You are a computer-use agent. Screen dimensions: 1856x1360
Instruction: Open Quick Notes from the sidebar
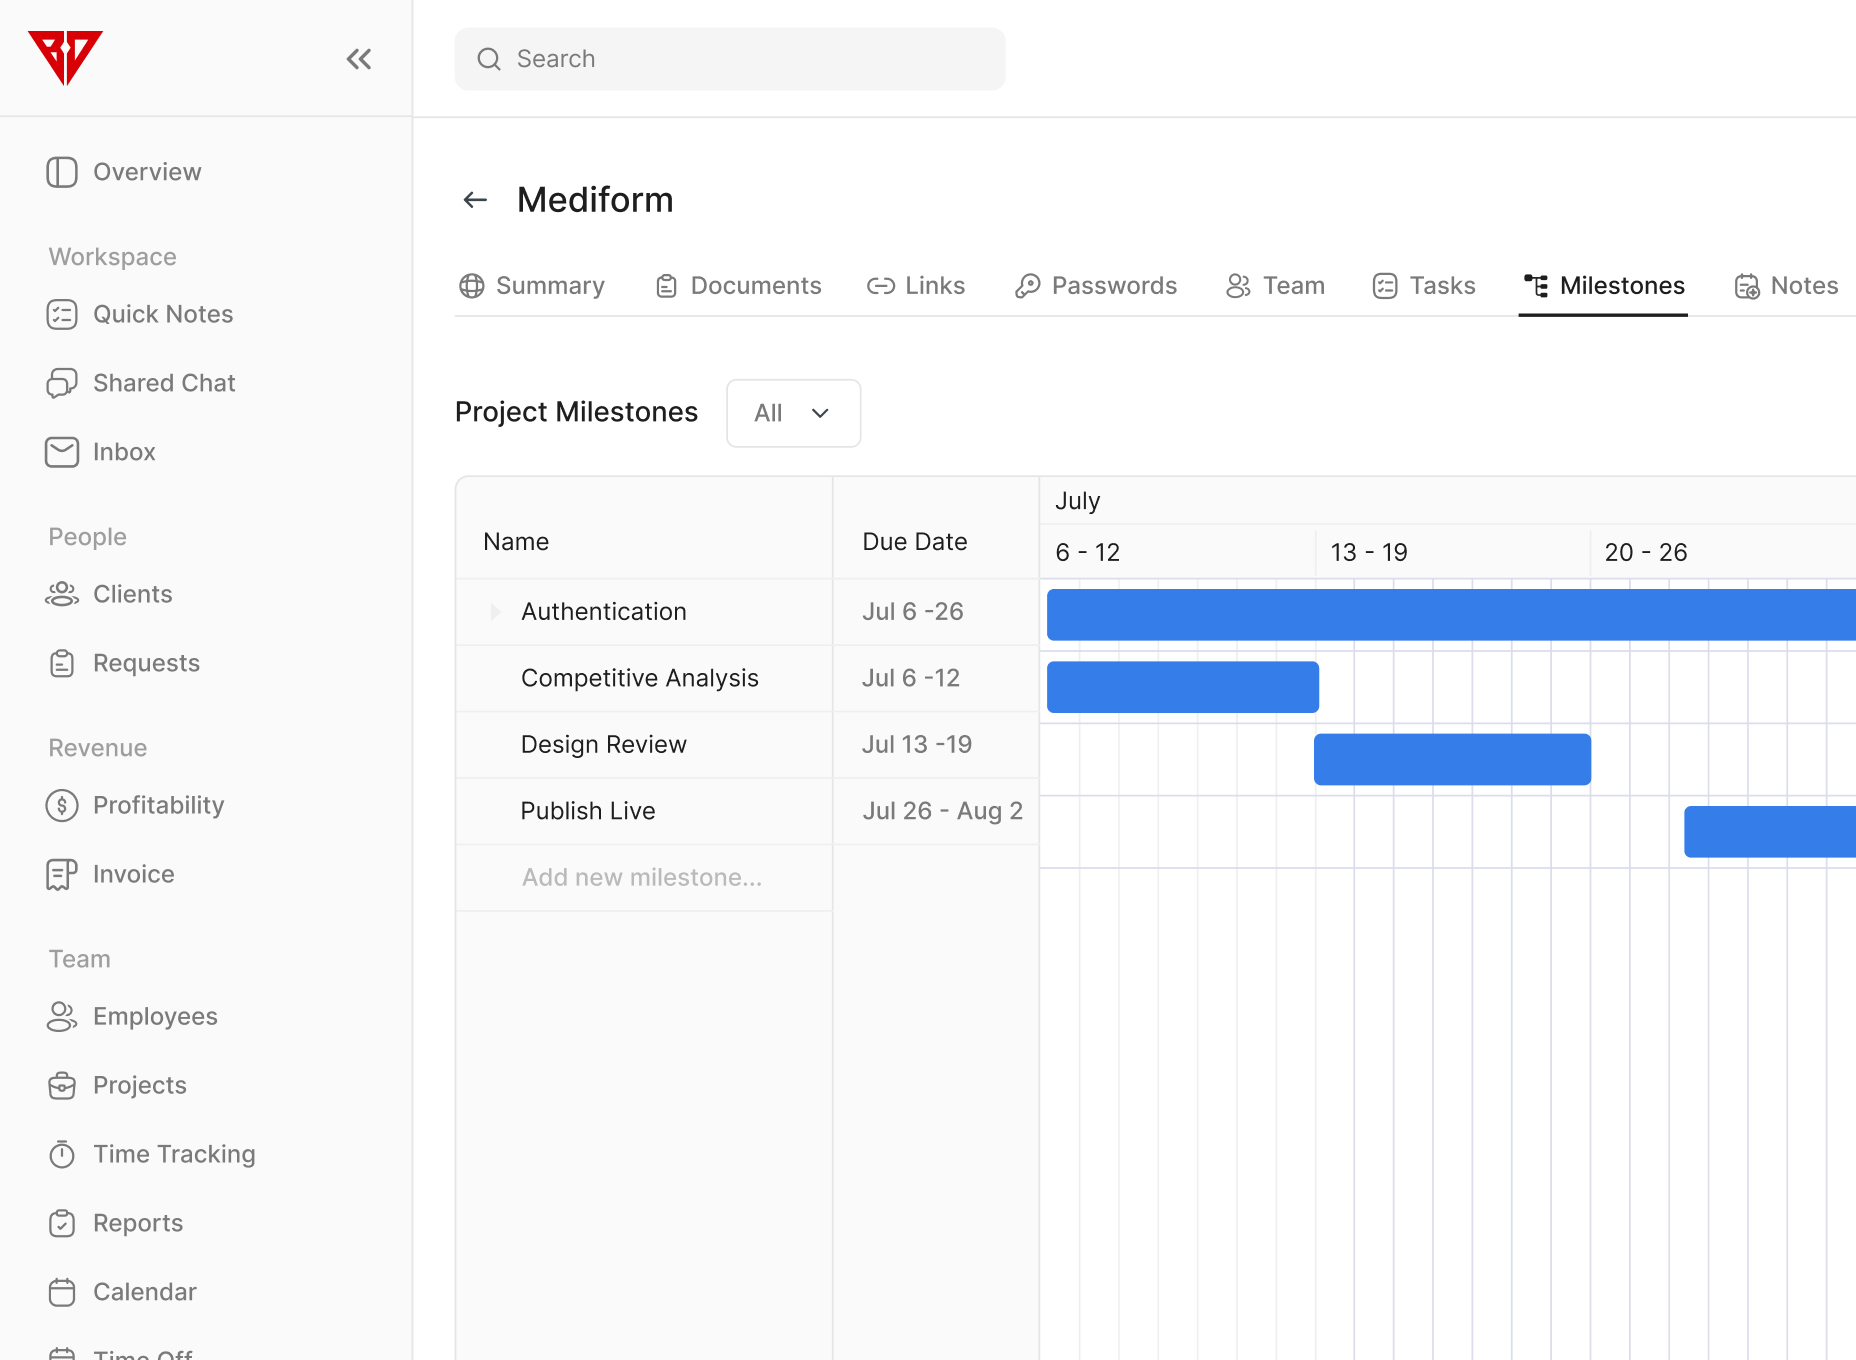(x=140, y=314)
